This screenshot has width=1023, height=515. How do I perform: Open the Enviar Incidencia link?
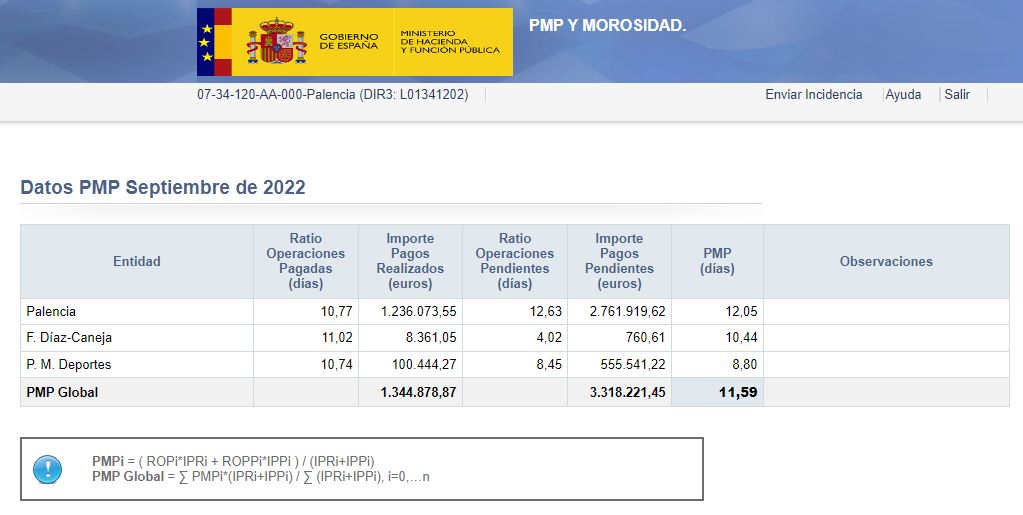pyautogui.click(x=813, y=95)
